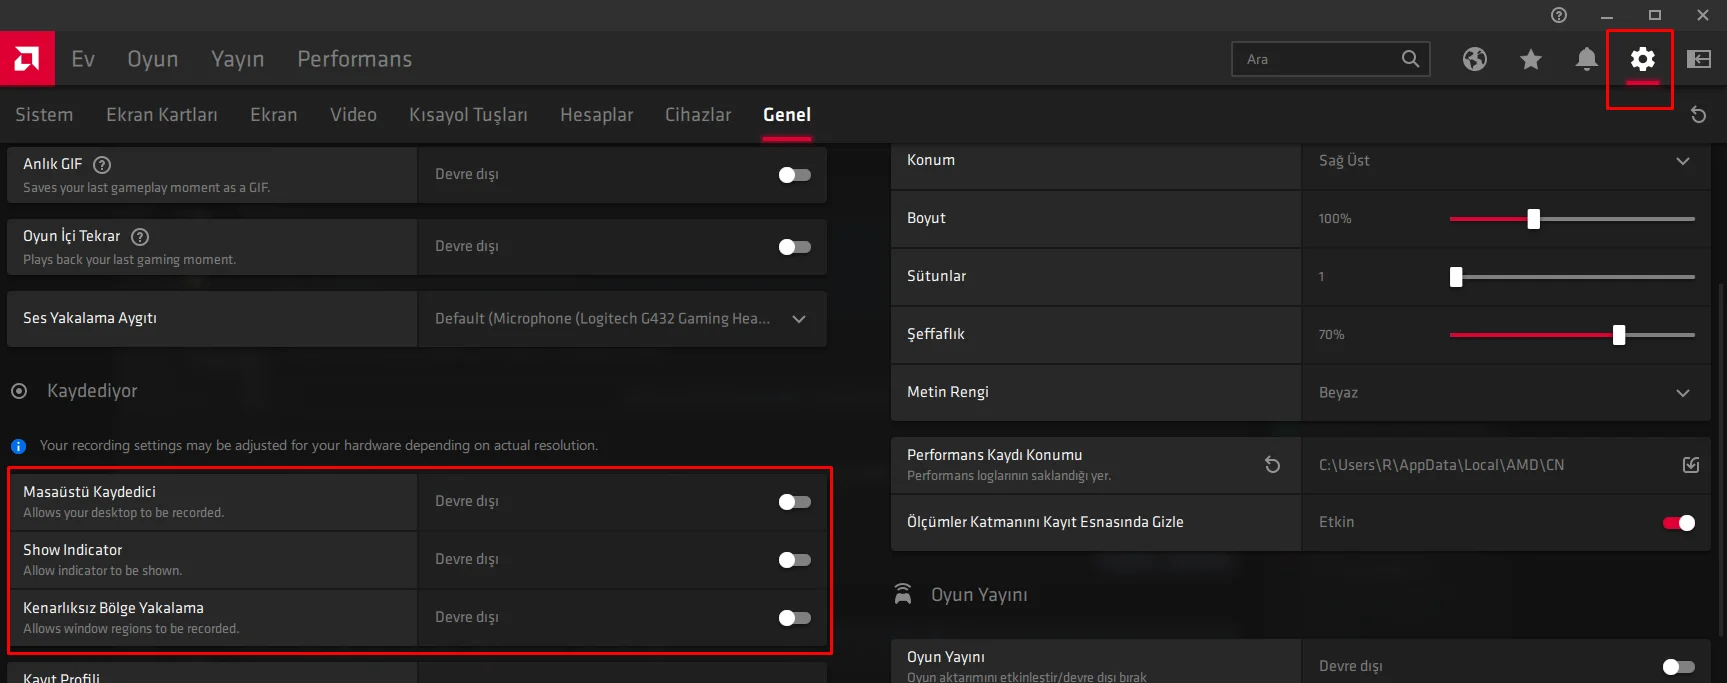Switch to the Ekran Kartları tab
The width and height of the screenshot is (1727, 683).
click(162, 115)
